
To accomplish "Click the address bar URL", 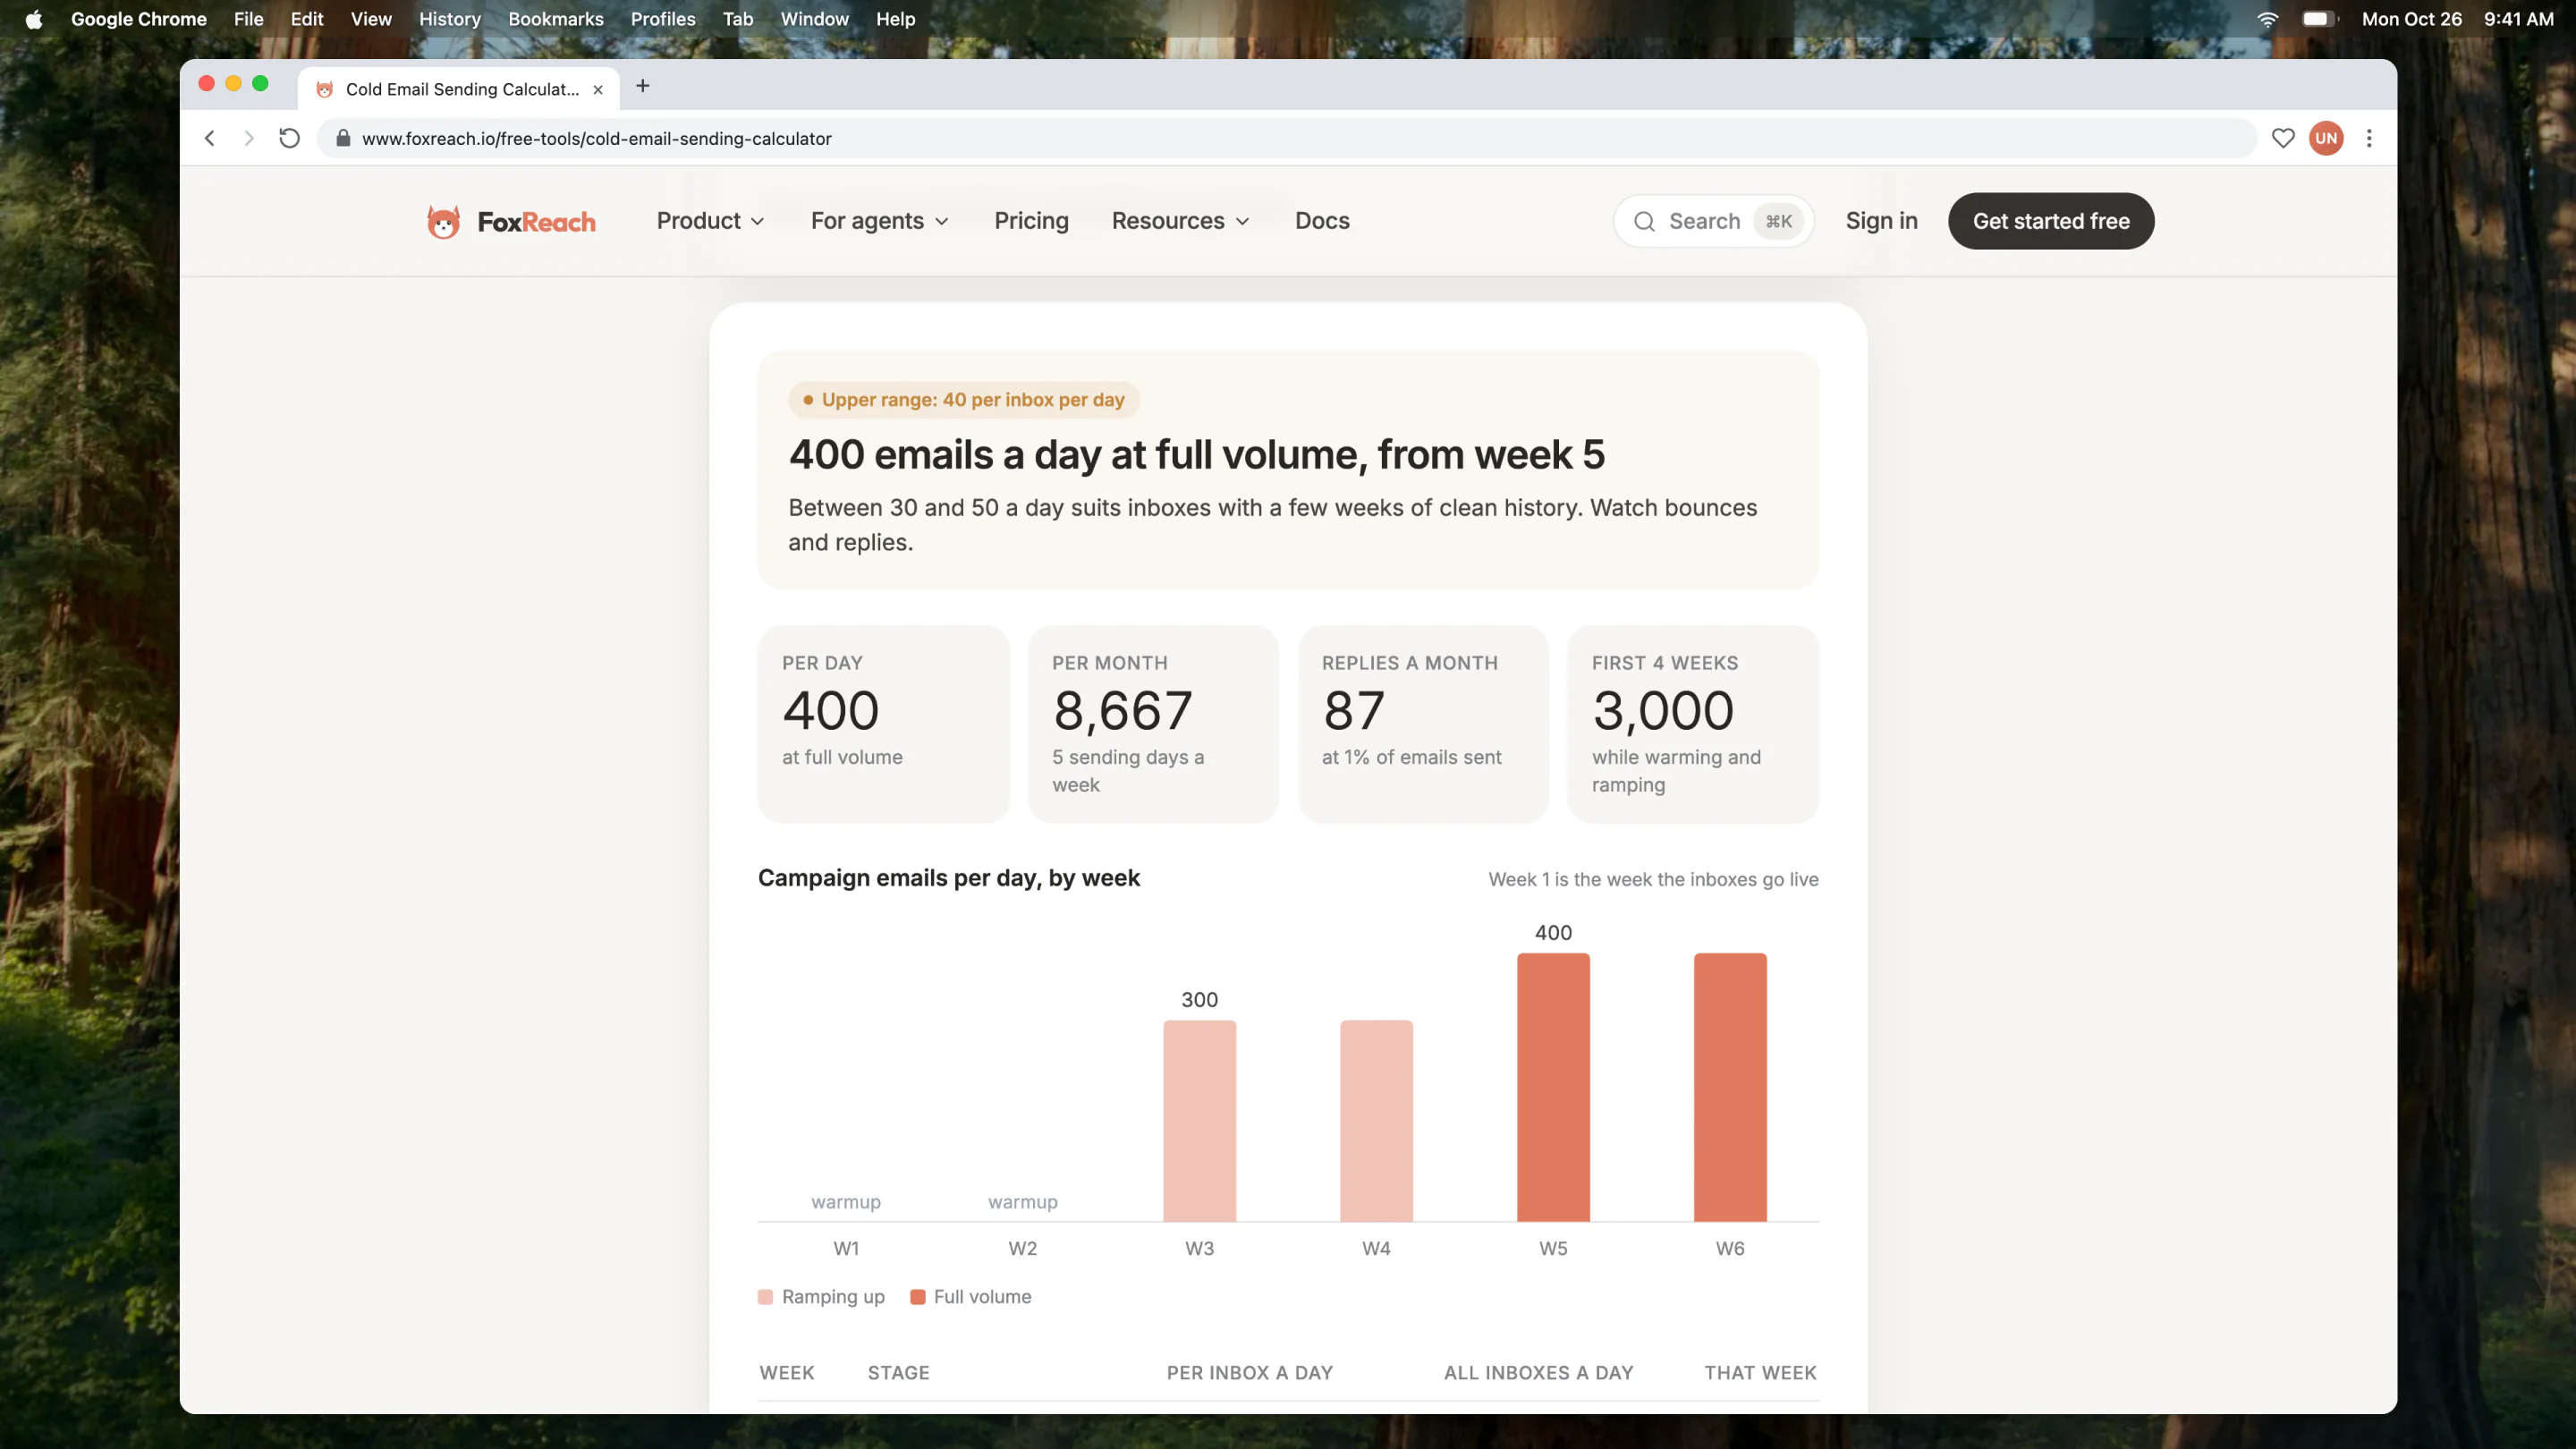I will pyautogui.click(x=596, y=138).
